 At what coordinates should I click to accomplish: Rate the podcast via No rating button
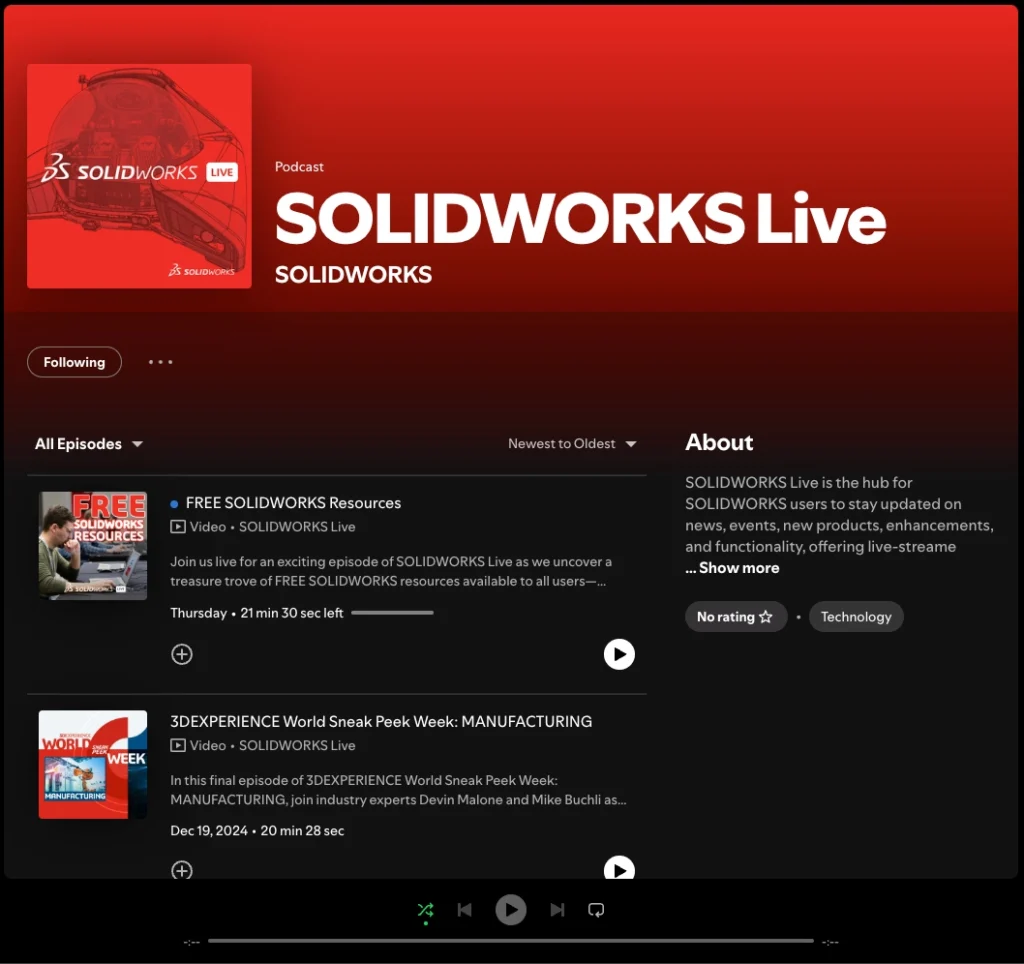pyautogui.click(x=735, y=617)
